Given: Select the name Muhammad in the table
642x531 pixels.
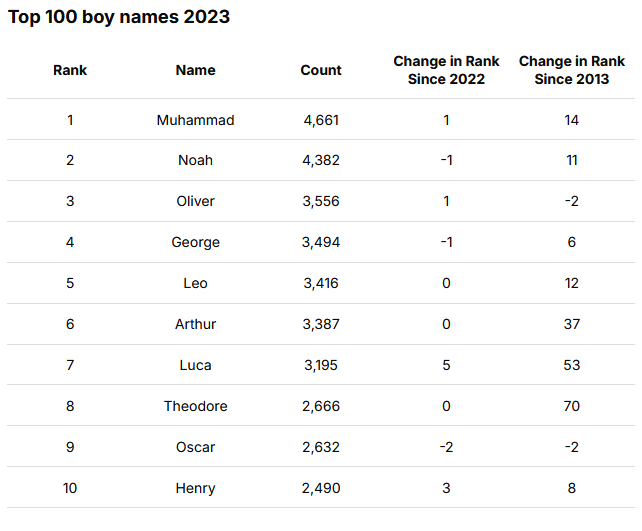Looking at the screenshot, I should point(195,120).
